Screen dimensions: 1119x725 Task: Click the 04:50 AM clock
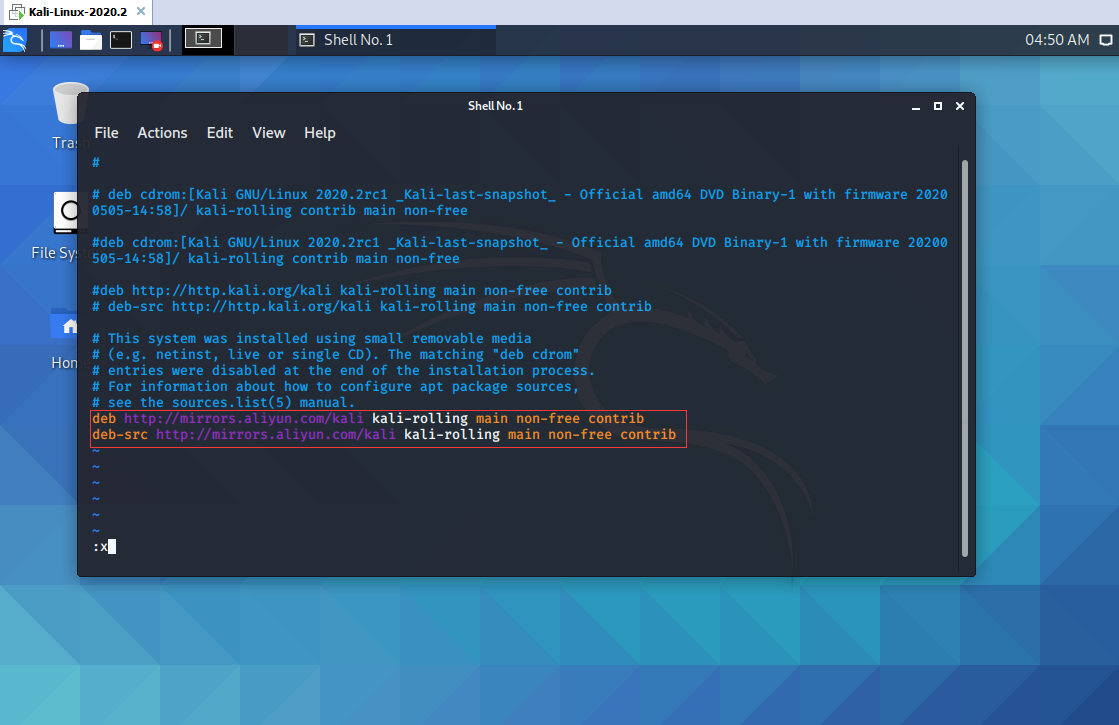tap(1057, 40)
